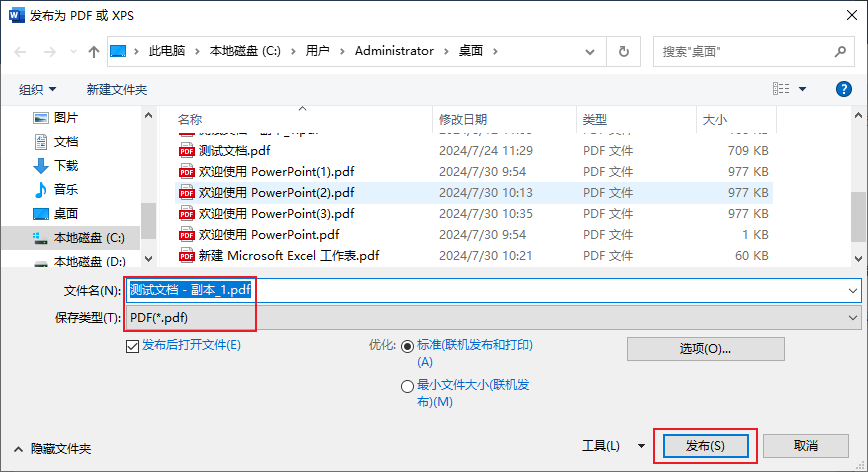Open the 组织 menu
This screenshot has width=868, height=472.
tap(37, 89)
